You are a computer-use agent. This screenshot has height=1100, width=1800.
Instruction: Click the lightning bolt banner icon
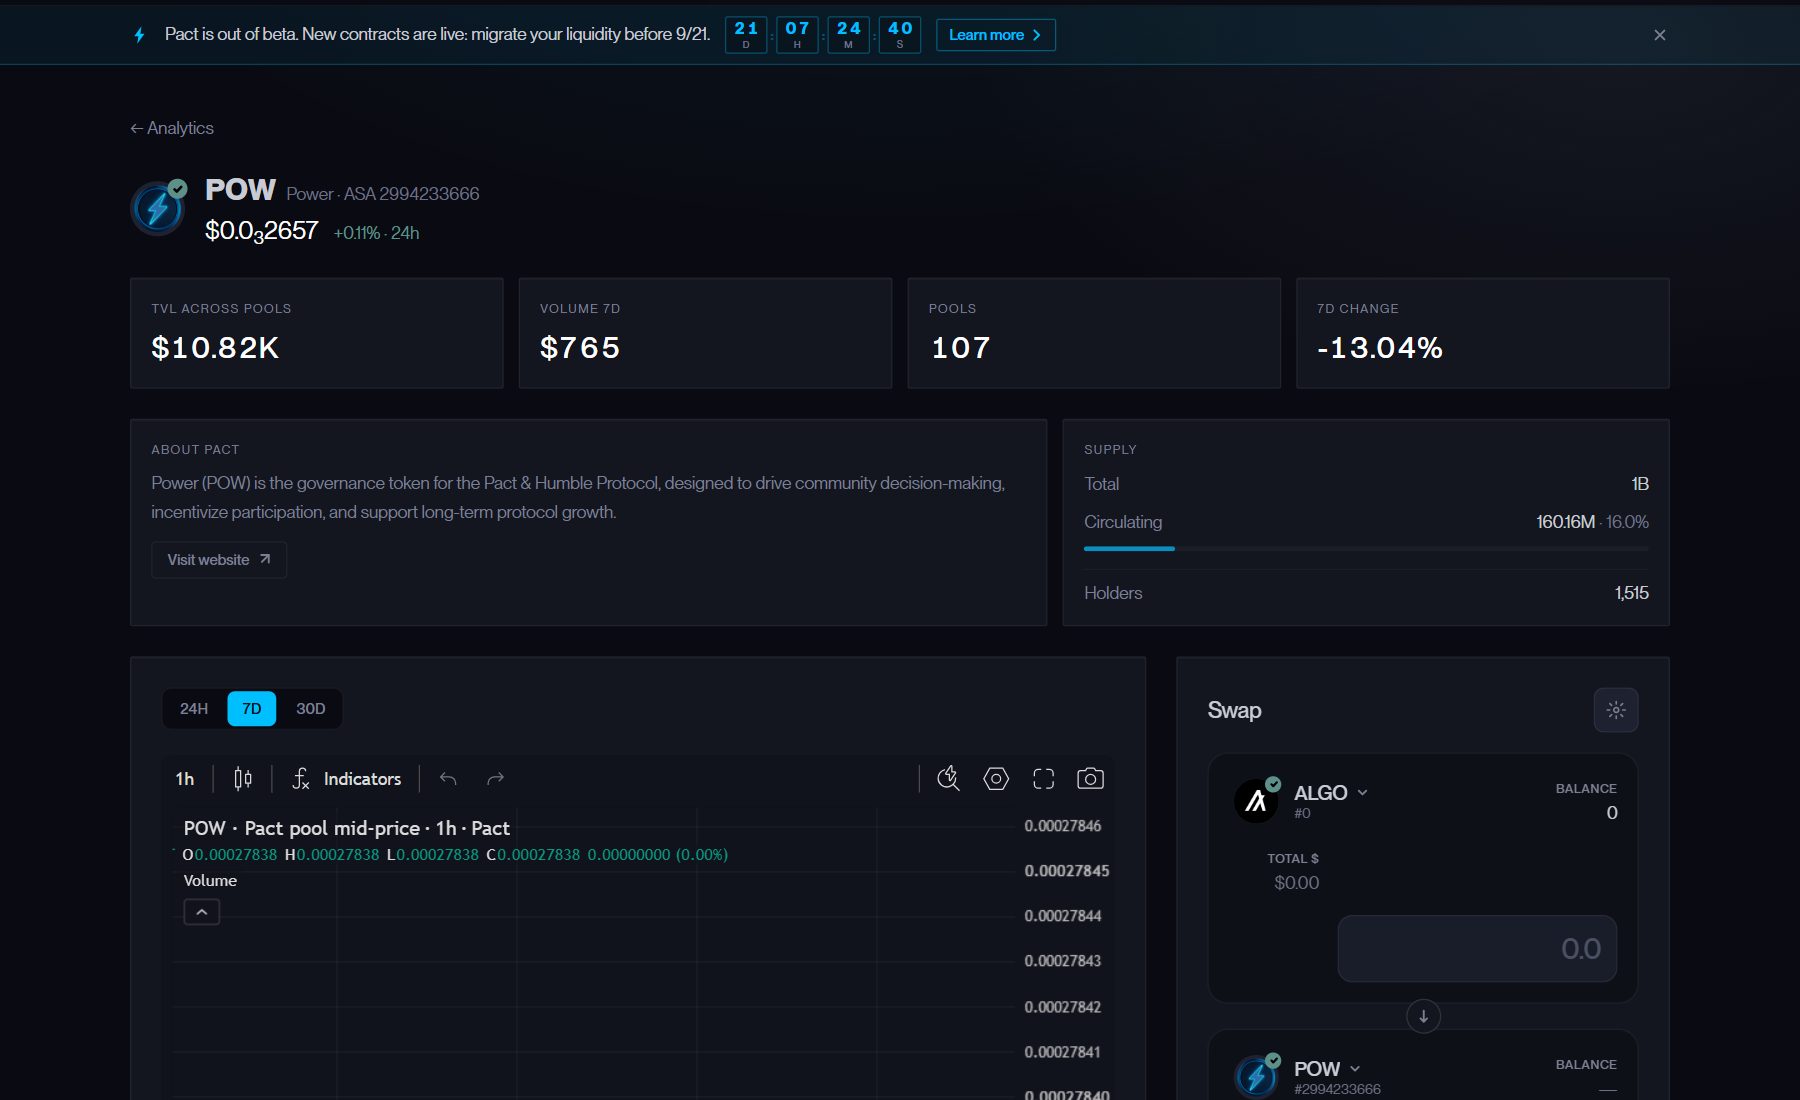pos(139,35)
